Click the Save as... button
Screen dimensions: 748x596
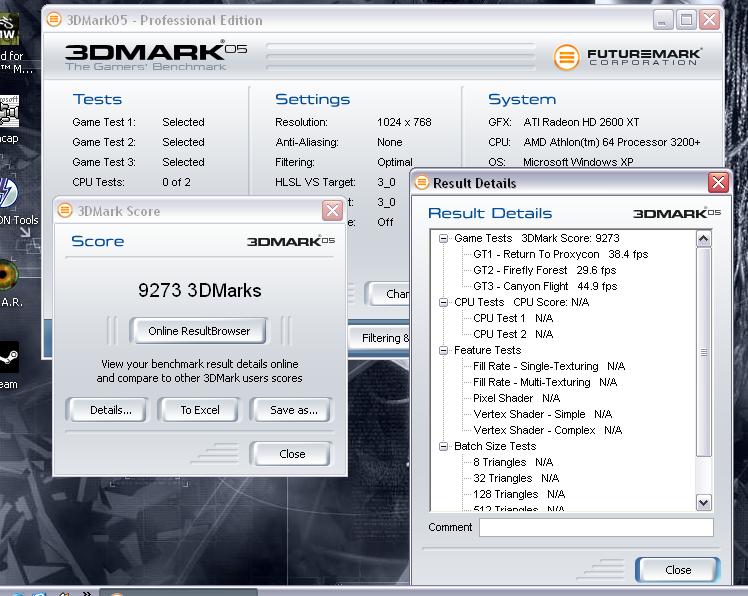291,410
